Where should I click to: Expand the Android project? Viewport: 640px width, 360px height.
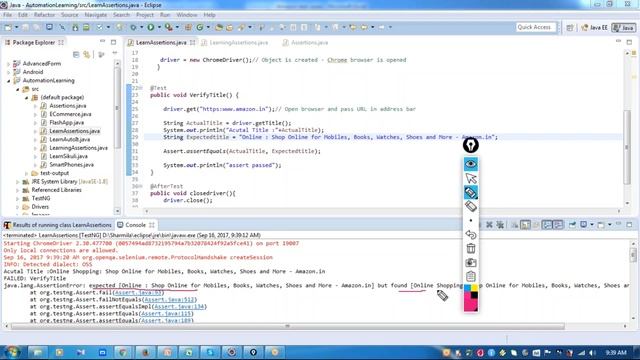click(x=9, y=72)
